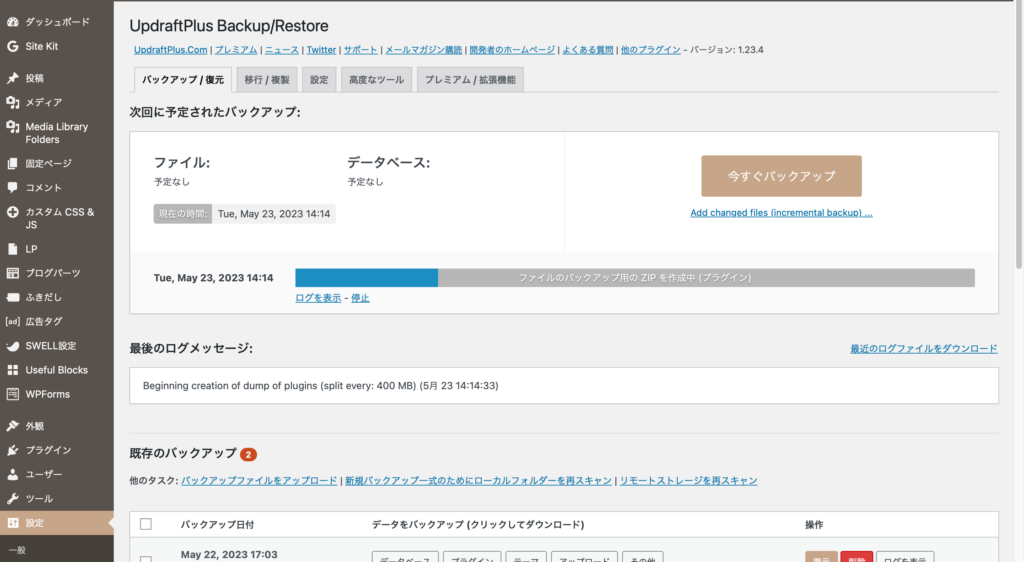Click Add changed files (incremental backup) link
Screen dimensions: 1024x562
click(782, 213)
